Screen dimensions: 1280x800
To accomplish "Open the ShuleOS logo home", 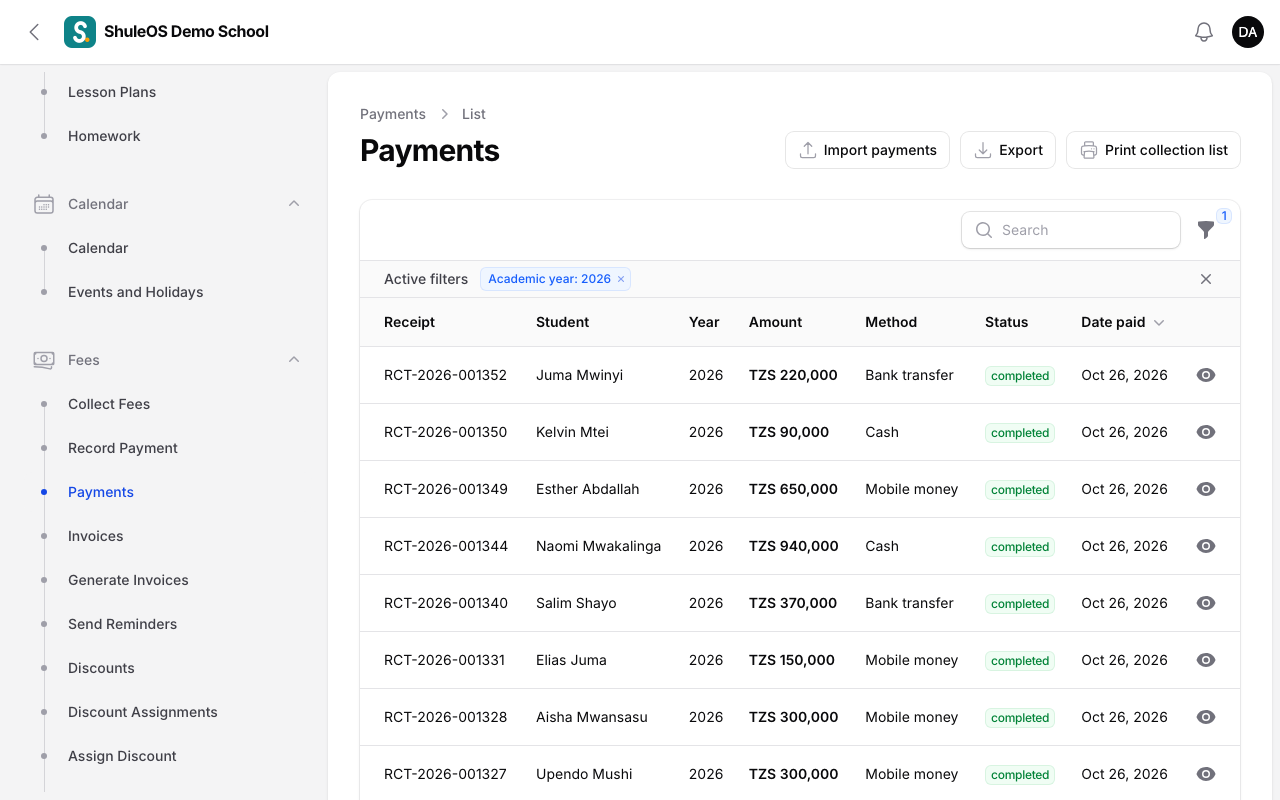I will (80, 32).
